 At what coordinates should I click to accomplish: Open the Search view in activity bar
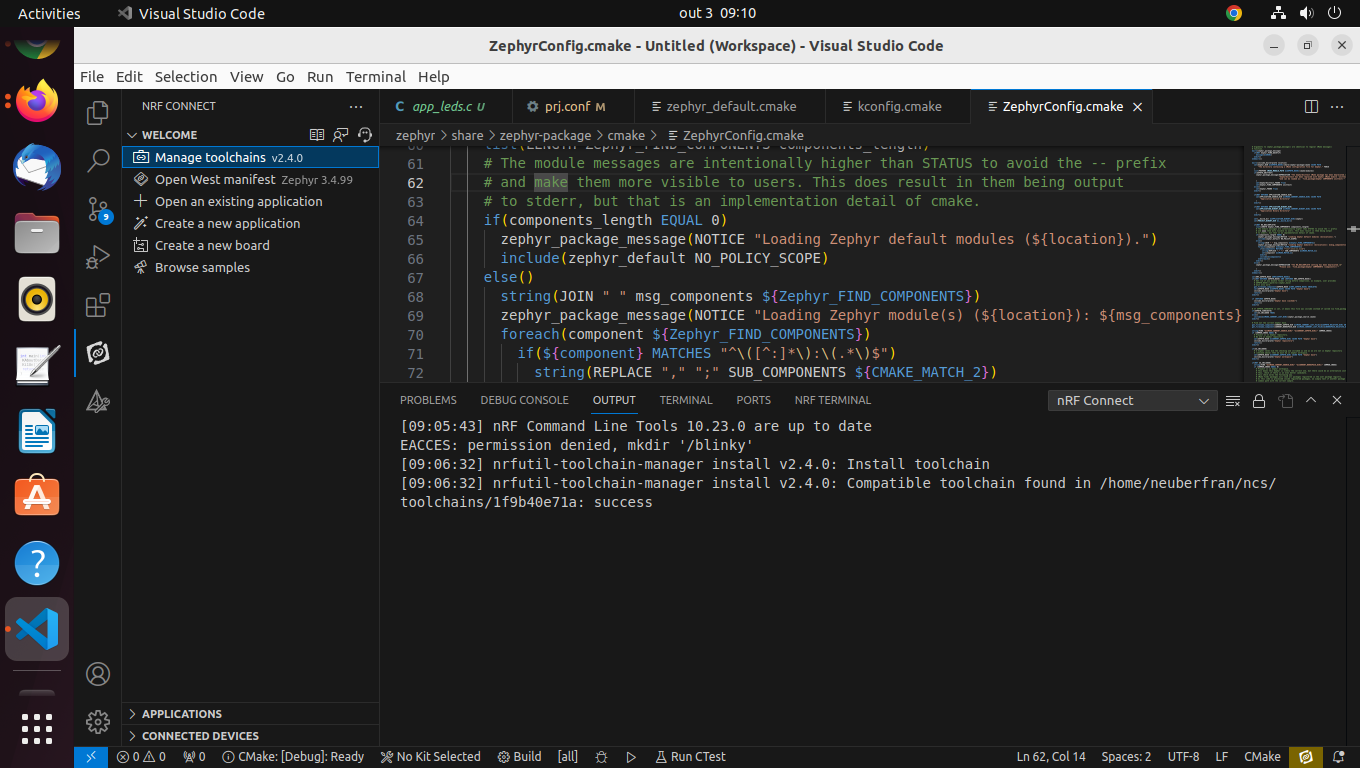pos(98,160)
